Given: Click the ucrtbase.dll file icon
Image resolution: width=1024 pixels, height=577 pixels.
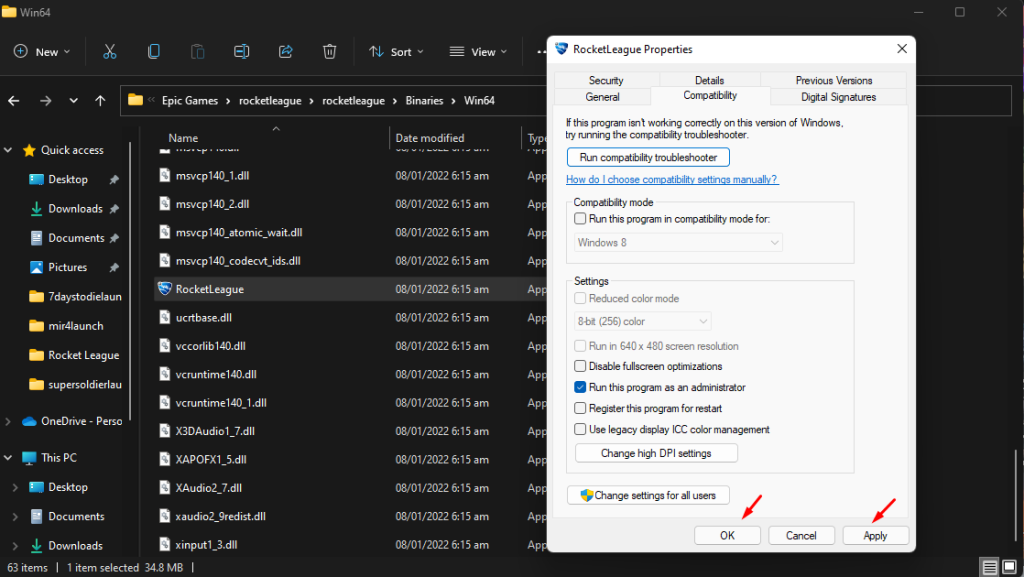Looking at the screenshot, I should point(165,317).
